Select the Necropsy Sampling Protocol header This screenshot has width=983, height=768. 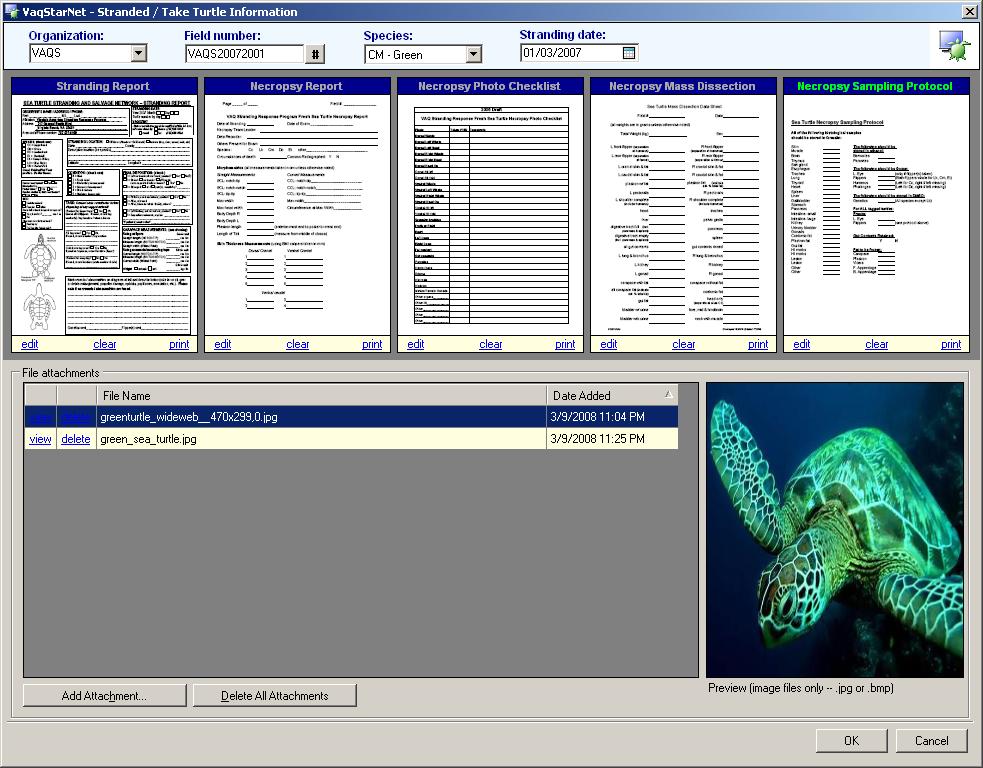tap(875, 86)
